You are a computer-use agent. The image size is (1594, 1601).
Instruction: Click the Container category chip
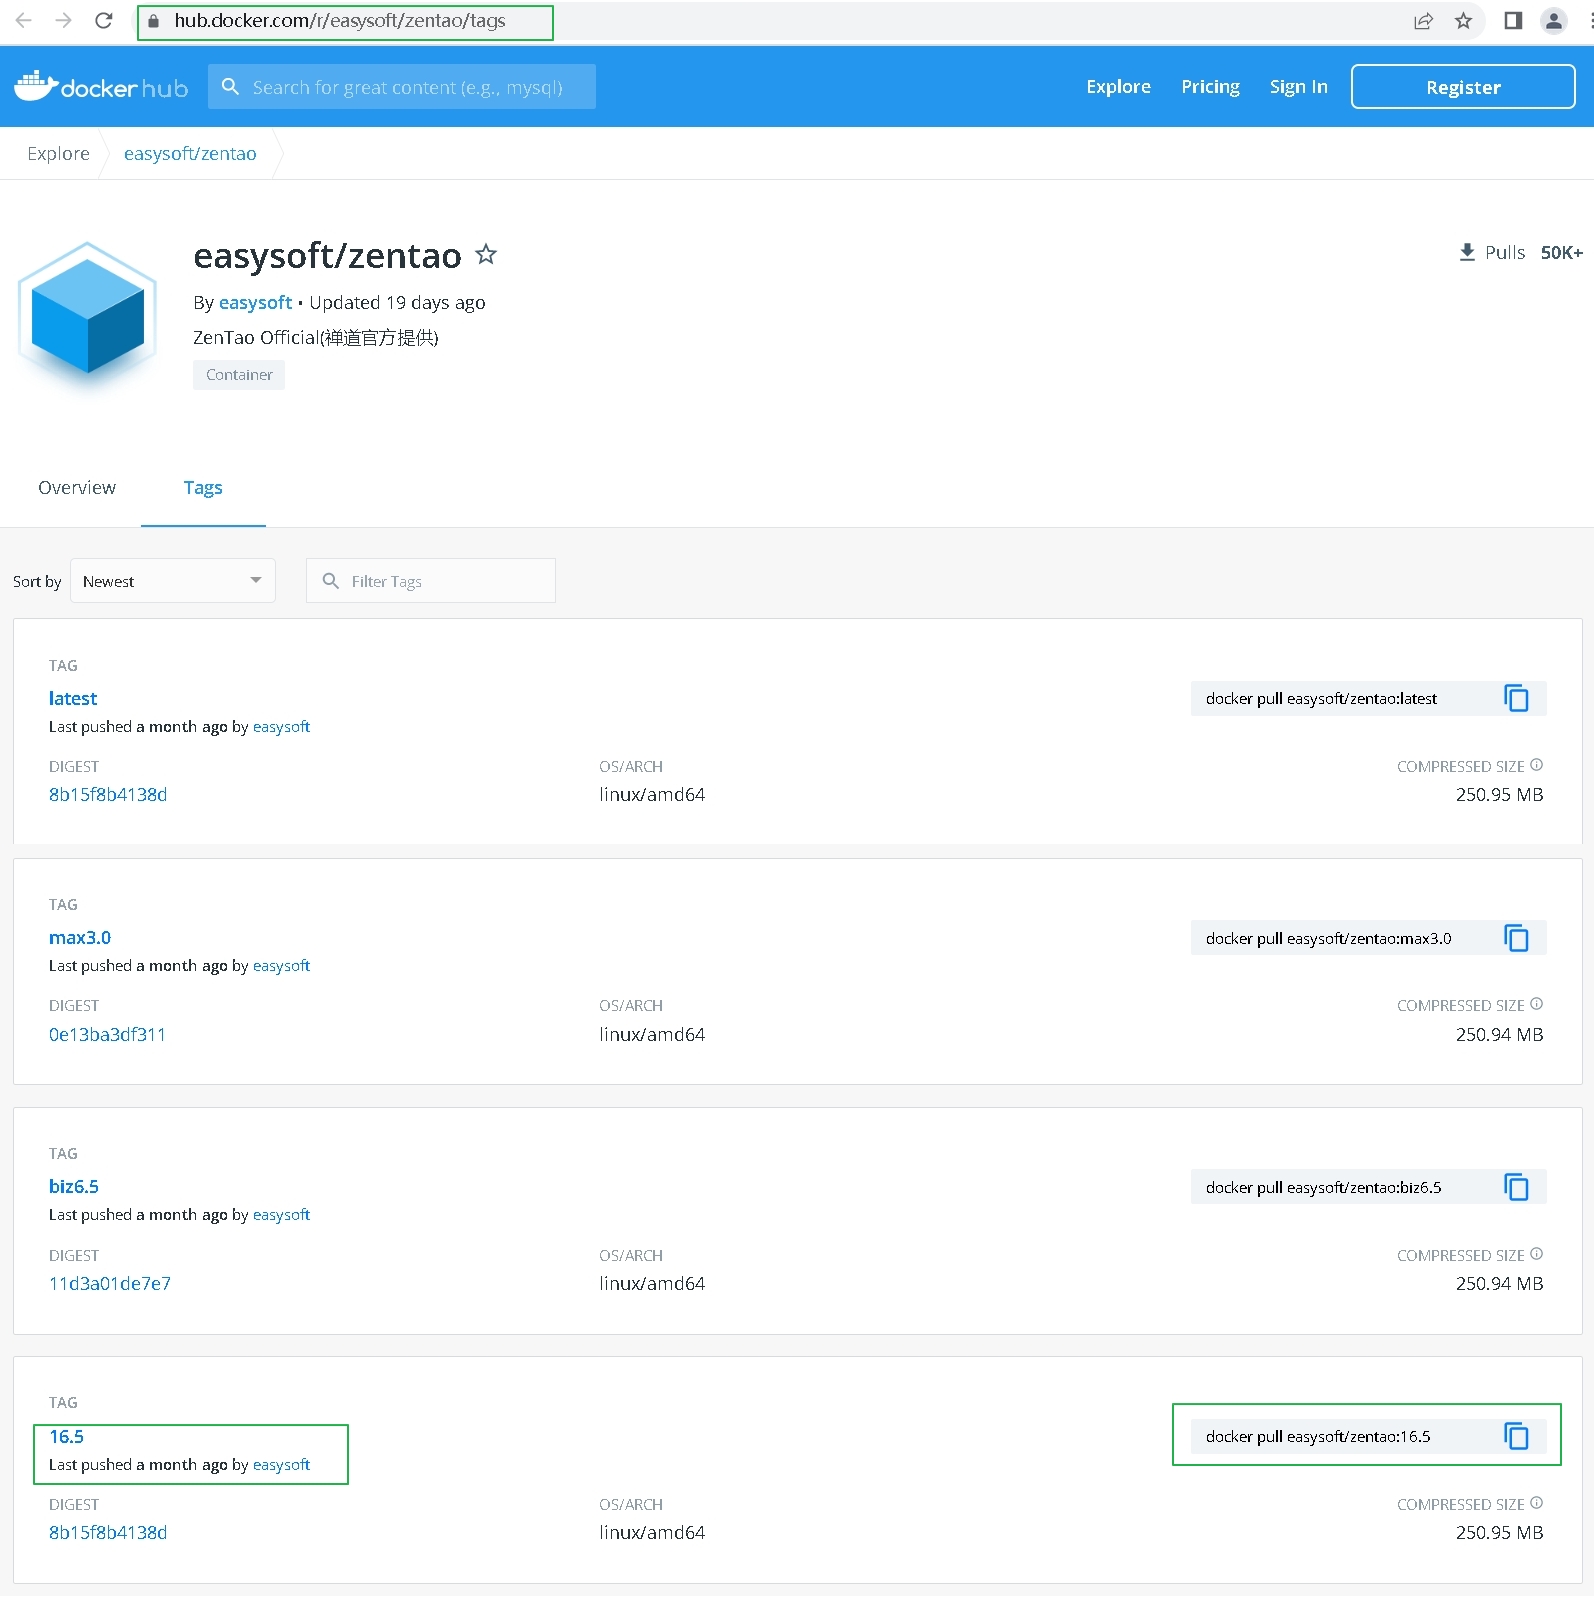click(x=239, y=375)
